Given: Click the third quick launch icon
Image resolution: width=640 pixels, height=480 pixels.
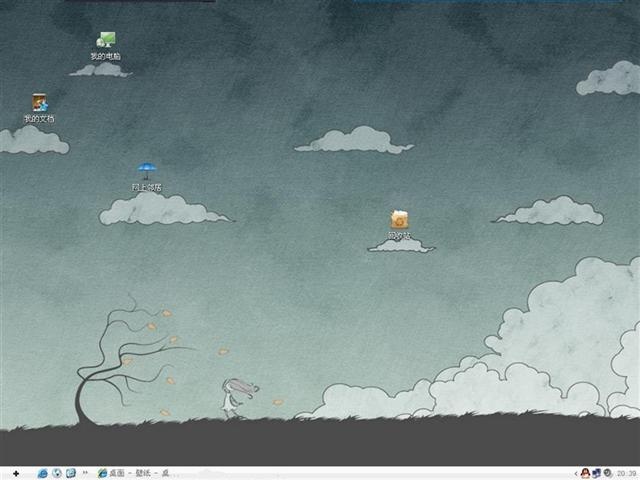Looking at the screenshot, I should 71,473.
